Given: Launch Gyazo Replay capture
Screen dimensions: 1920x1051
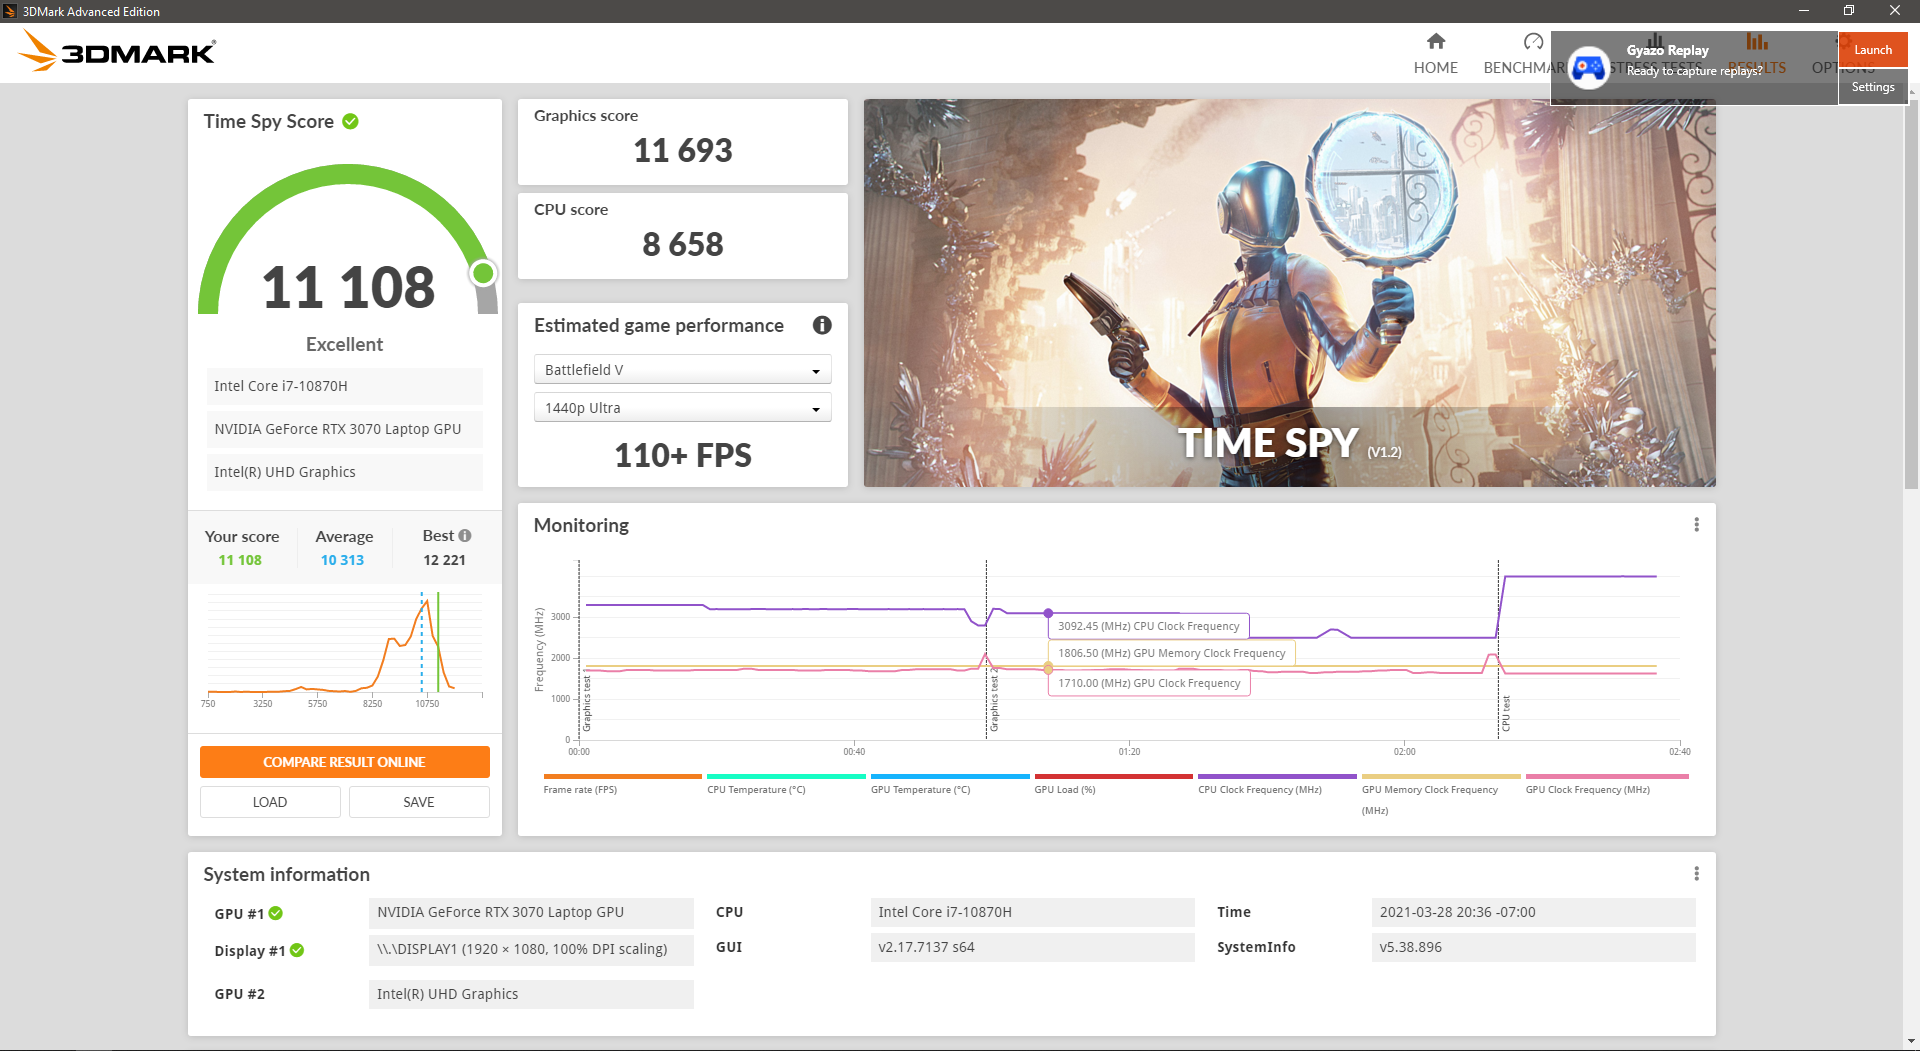Looking at the screenshot, I should 1873,50.
